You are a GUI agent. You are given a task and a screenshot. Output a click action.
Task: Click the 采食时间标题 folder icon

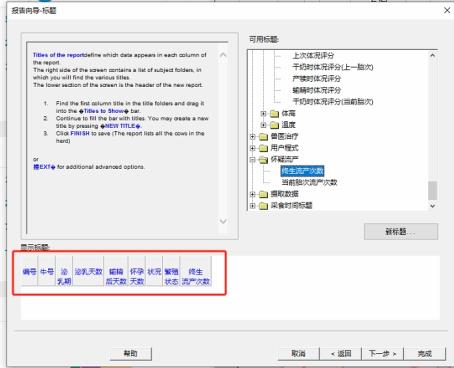(263, 206)
